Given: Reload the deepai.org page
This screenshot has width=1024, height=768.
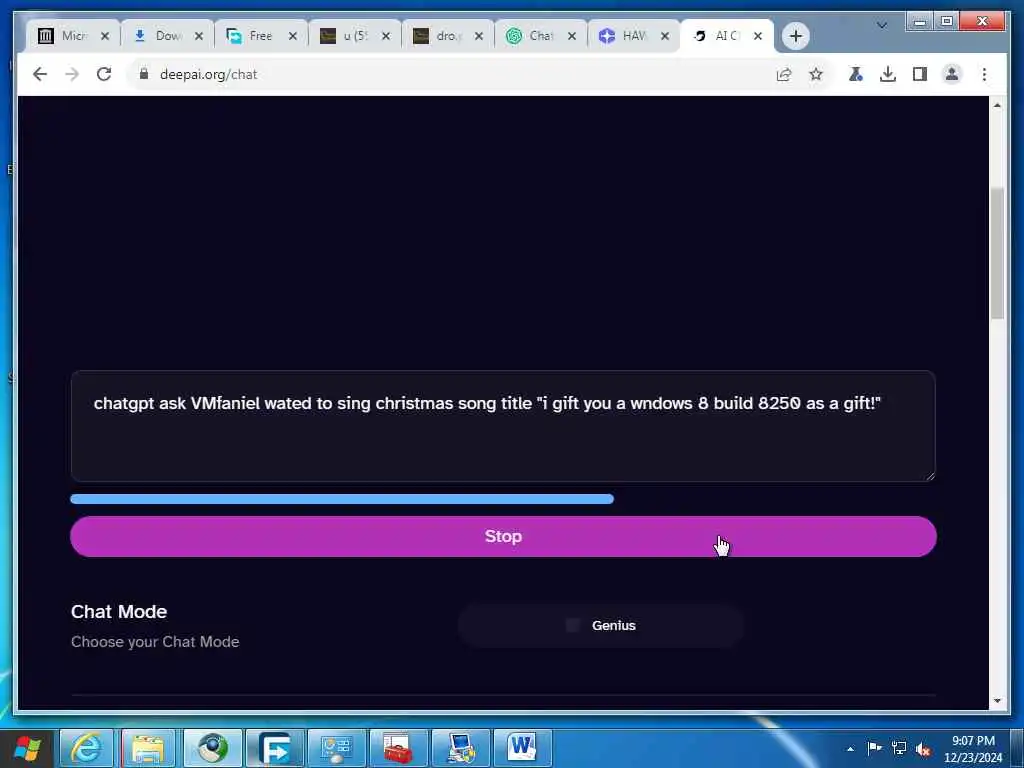Looking at the screenshot, I should pyautogui.click(x=104, y=74).
